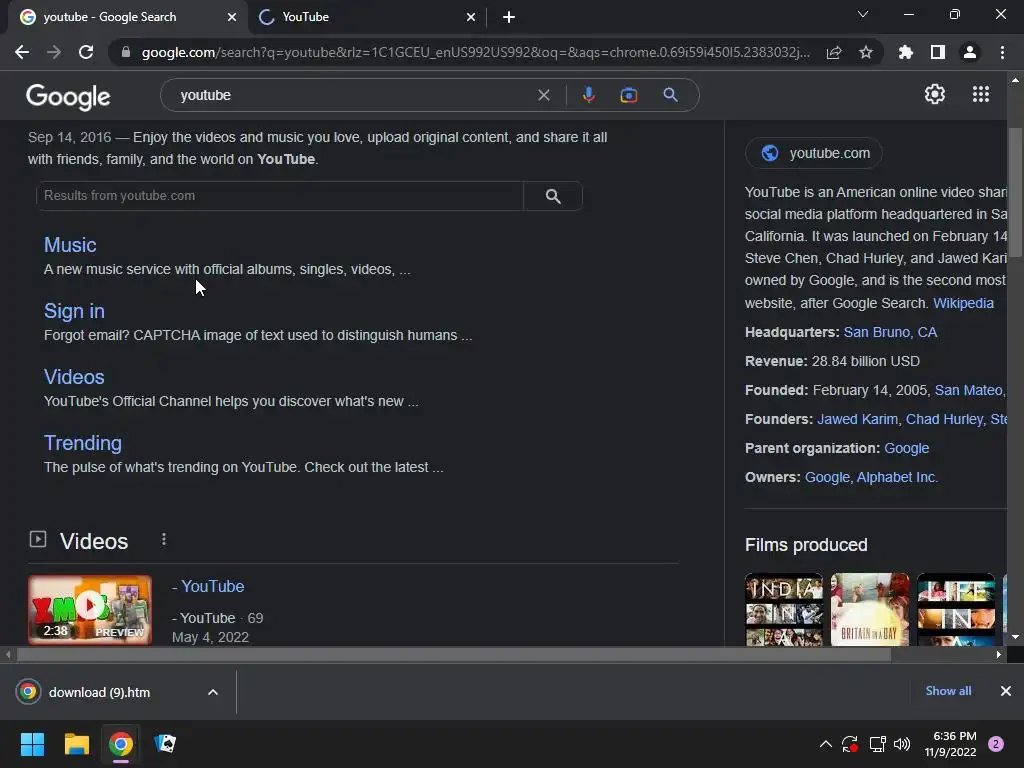Open the Chad Hurley founder link

coord(944,419)
